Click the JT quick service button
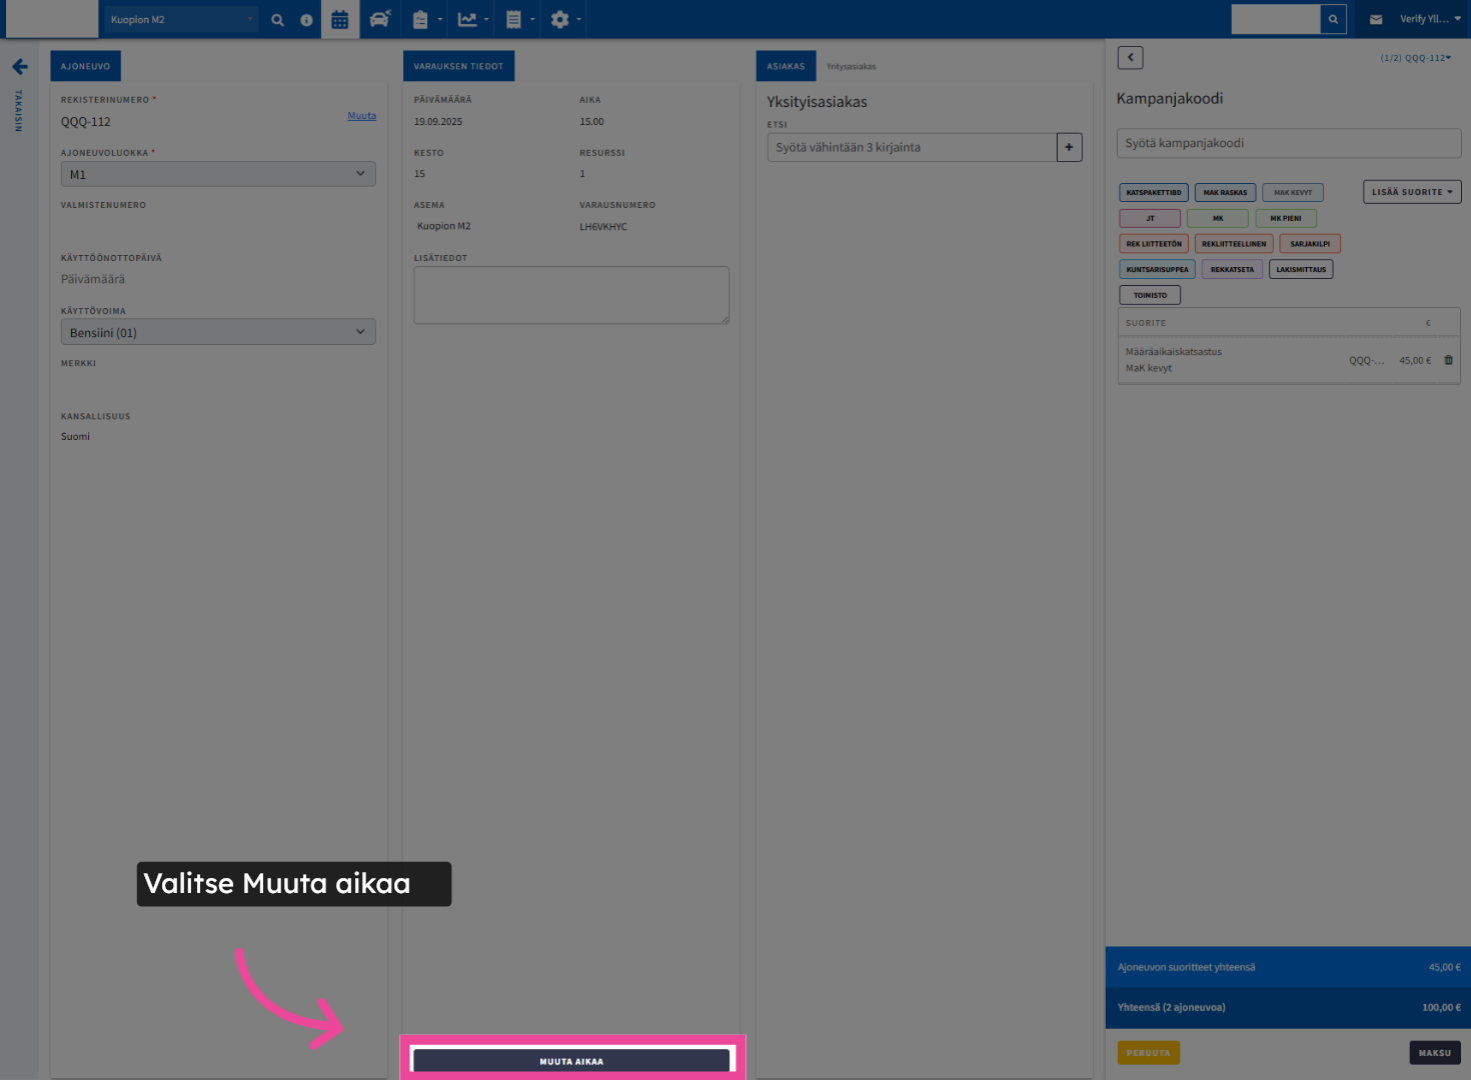The image size is (1471, 1080). pyautogui.click(x=1150, y=218)
